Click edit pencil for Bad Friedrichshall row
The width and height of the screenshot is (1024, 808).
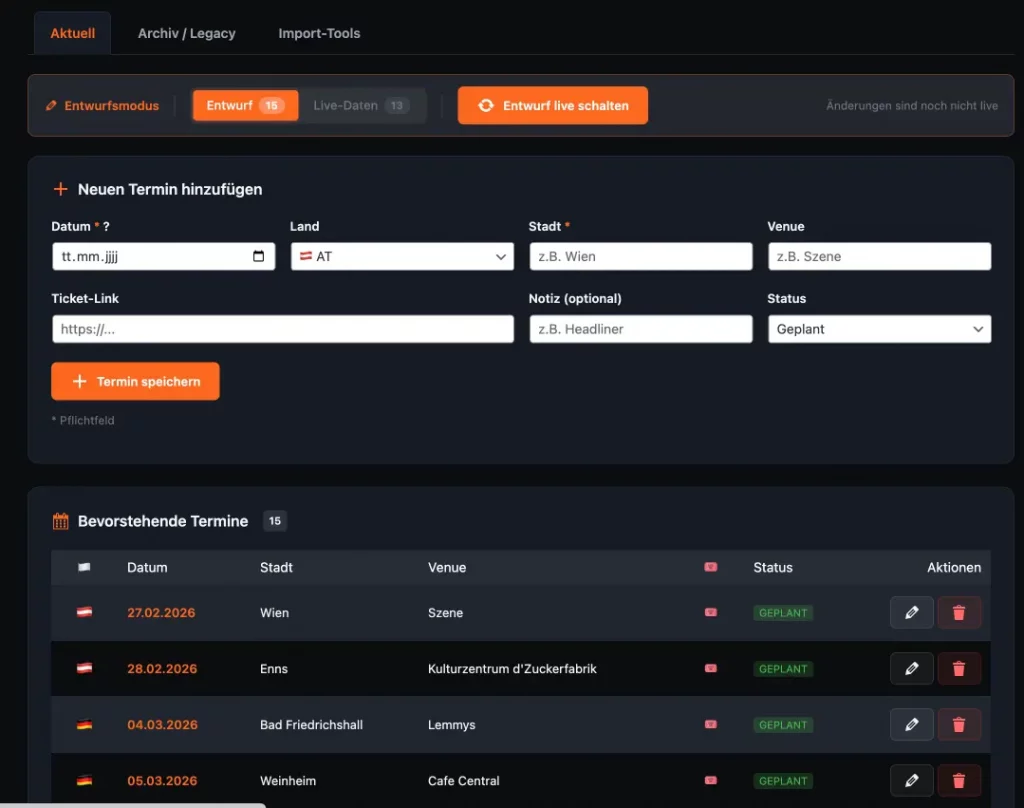911,725
